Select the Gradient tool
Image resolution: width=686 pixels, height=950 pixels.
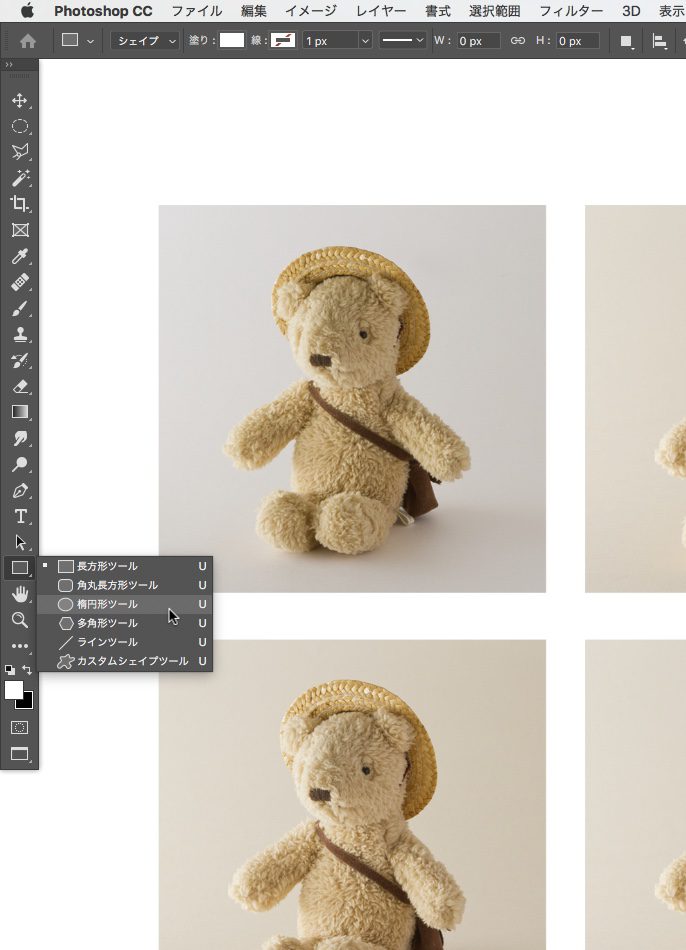(19, 412)
